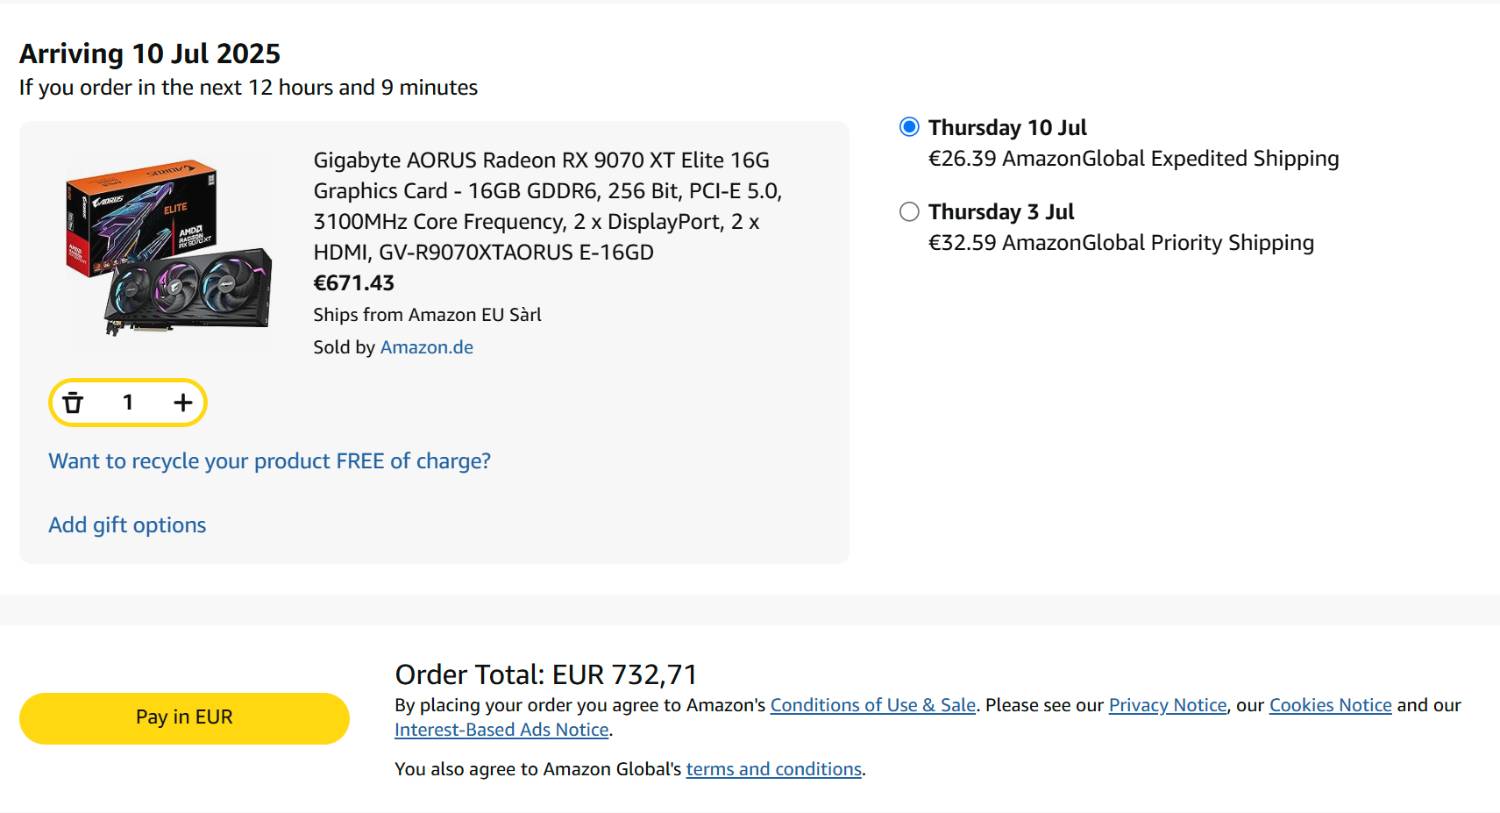The width and height of the screenshot is (1500, 813).
Task: Open the Gigabyte AORUS graphics card thumbnail
Action: click(168, 247)
